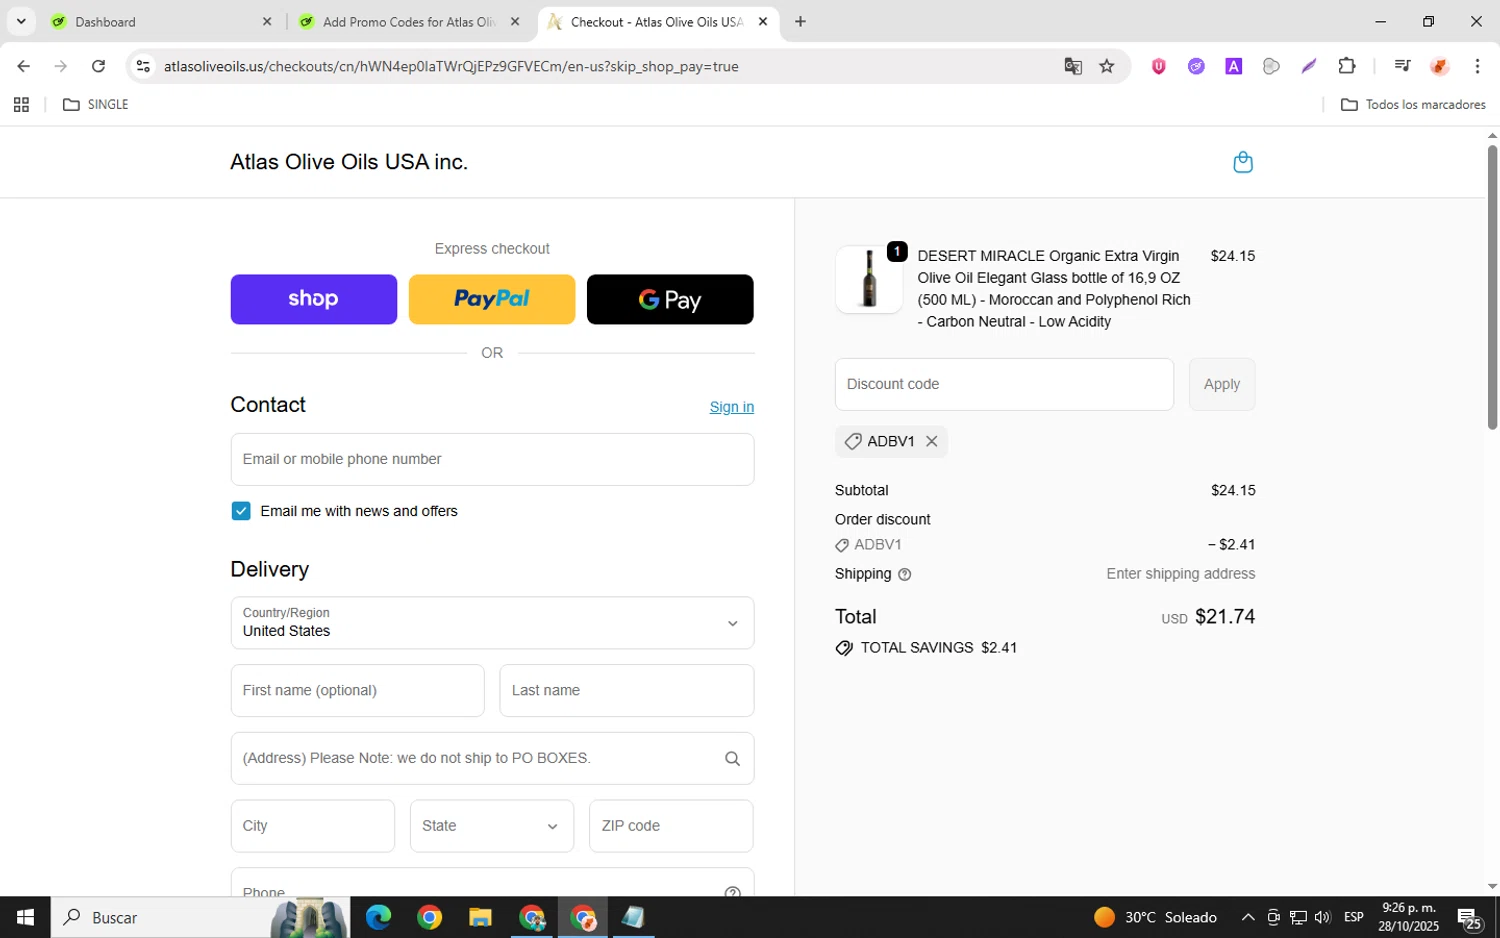Viewport: 1500px width, 938px height.
Task: Reload the checkout page
Action: point(98,66)
